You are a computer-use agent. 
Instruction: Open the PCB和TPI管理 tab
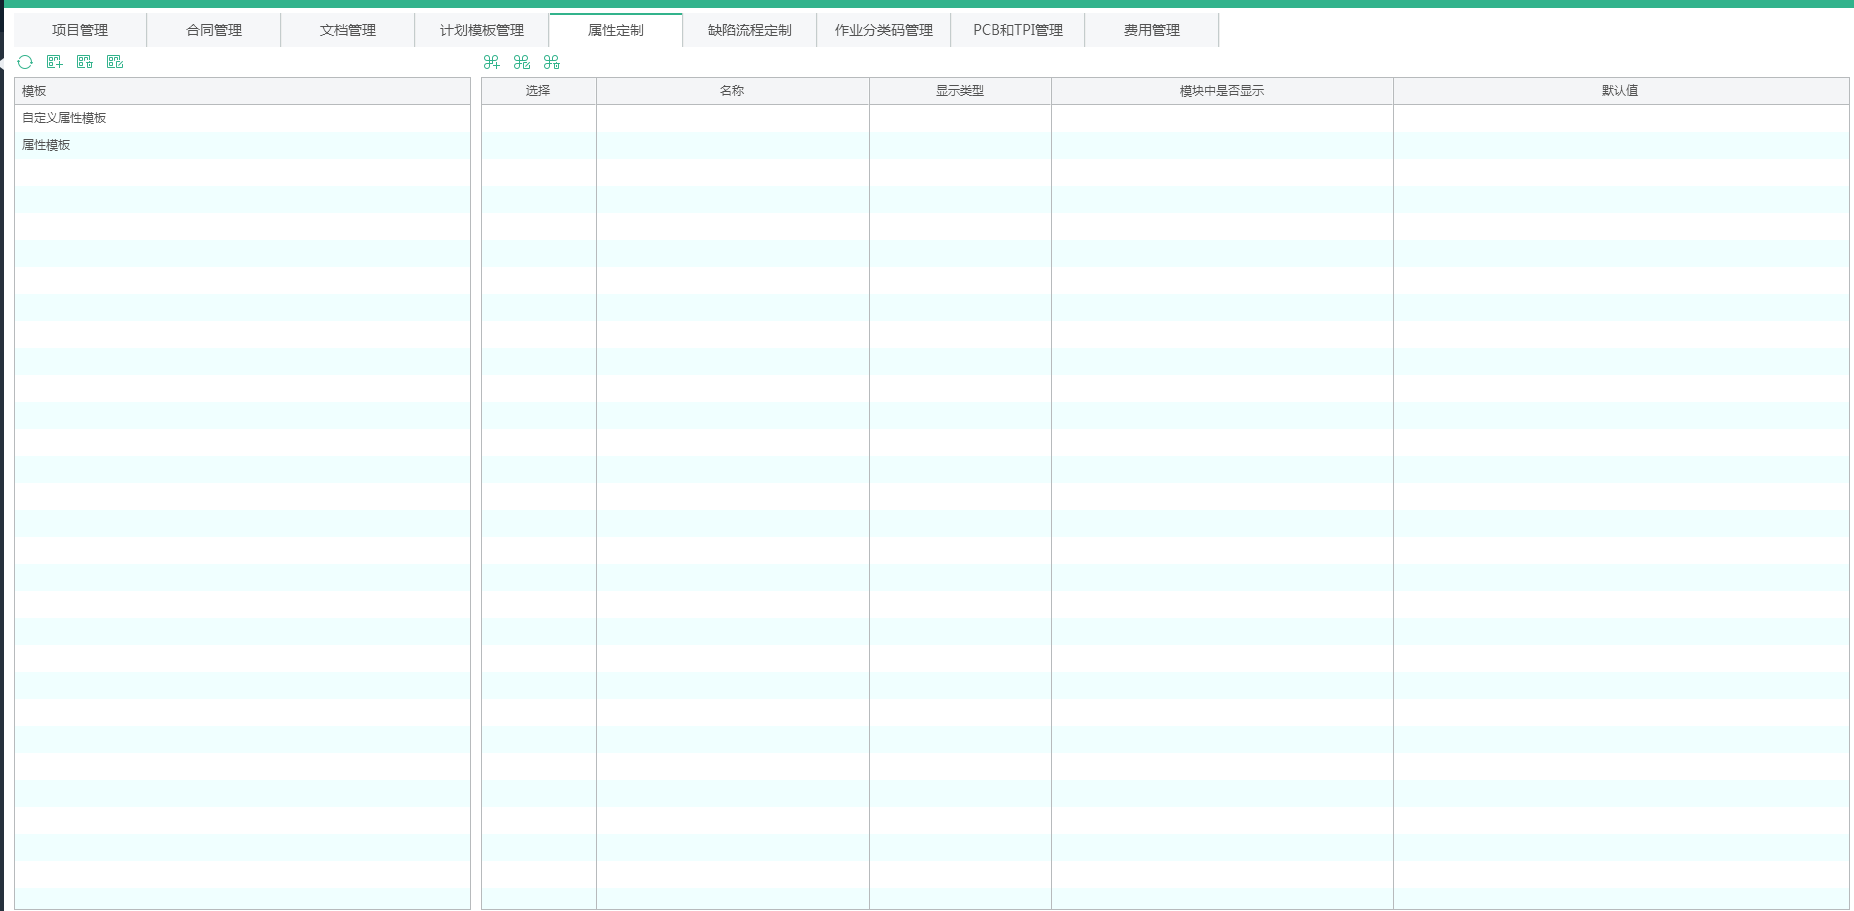(1018, 30)
